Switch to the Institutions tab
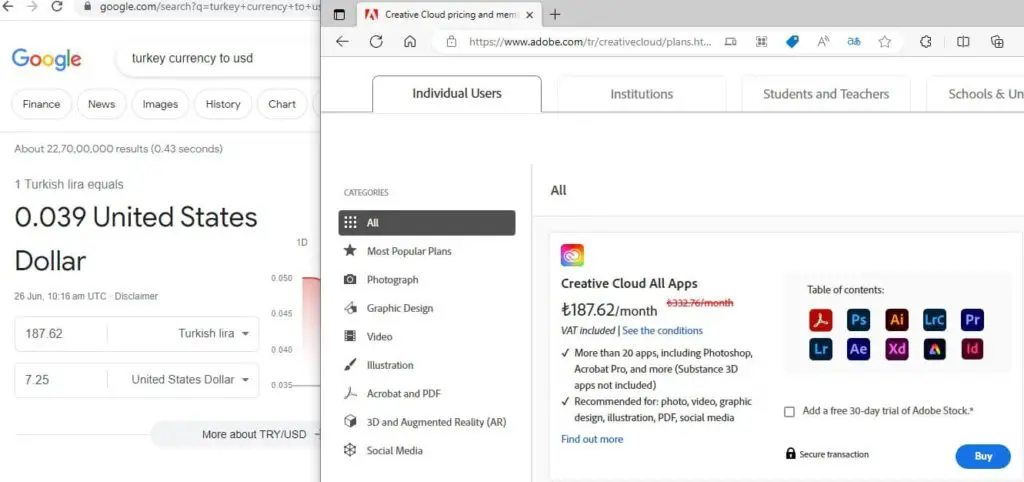 (641, 94)
